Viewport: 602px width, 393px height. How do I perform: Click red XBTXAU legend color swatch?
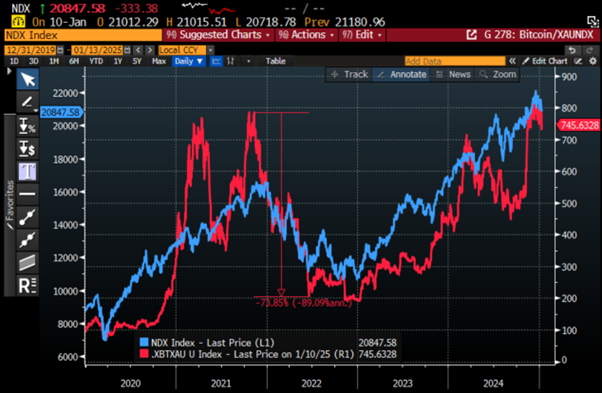(x=144, y=353)
